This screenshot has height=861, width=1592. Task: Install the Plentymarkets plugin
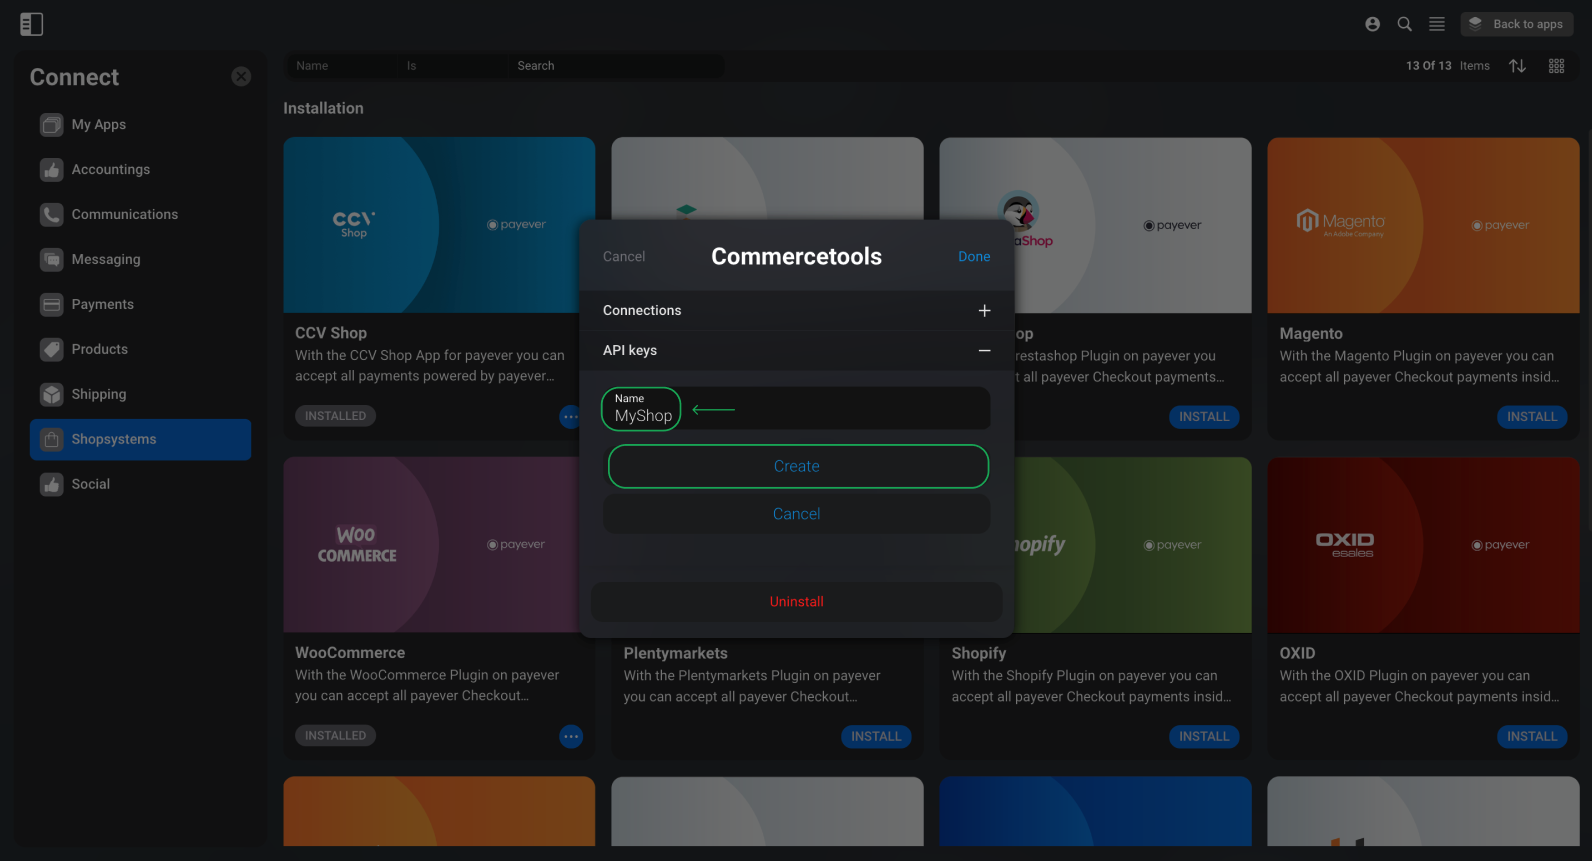click(876, 737)
